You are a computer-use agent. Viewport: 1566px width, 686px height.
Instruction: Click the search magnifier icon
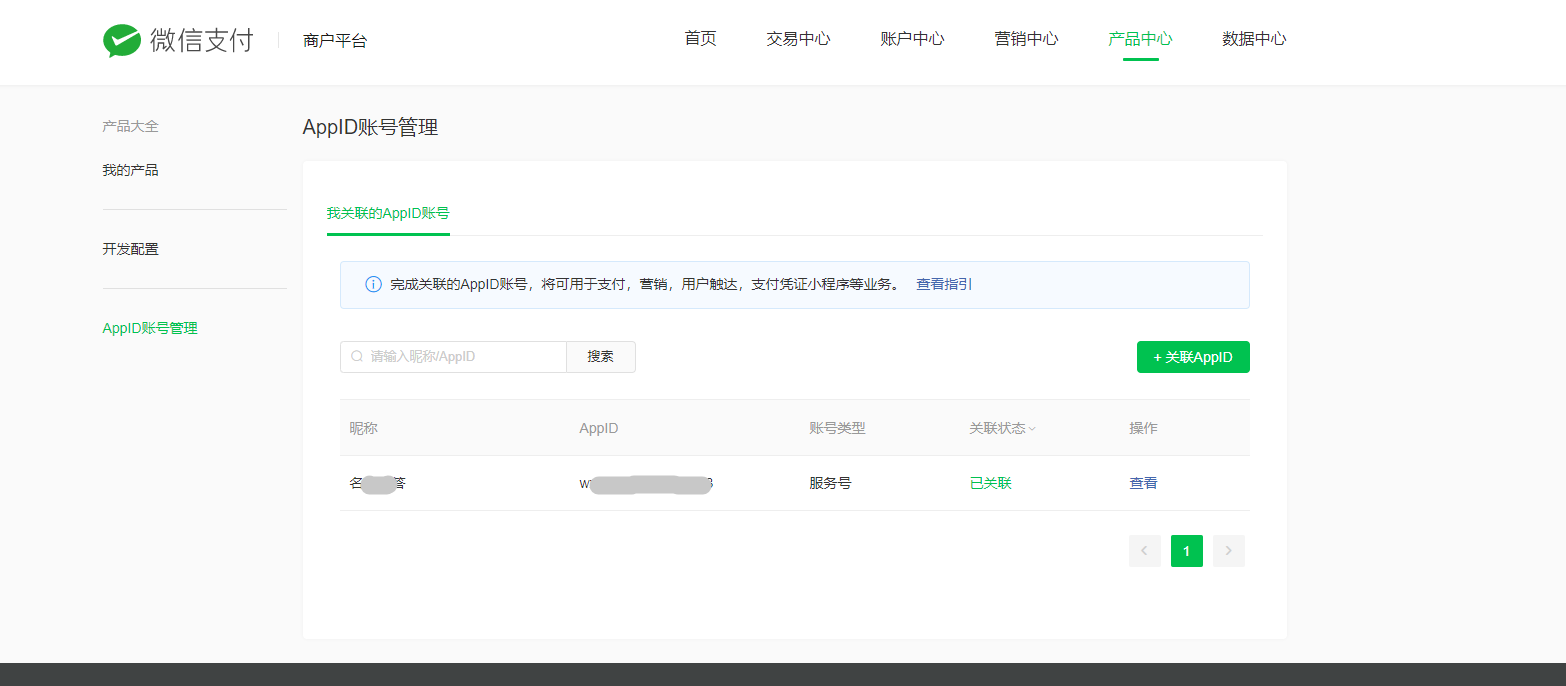(x=357, y=357)
